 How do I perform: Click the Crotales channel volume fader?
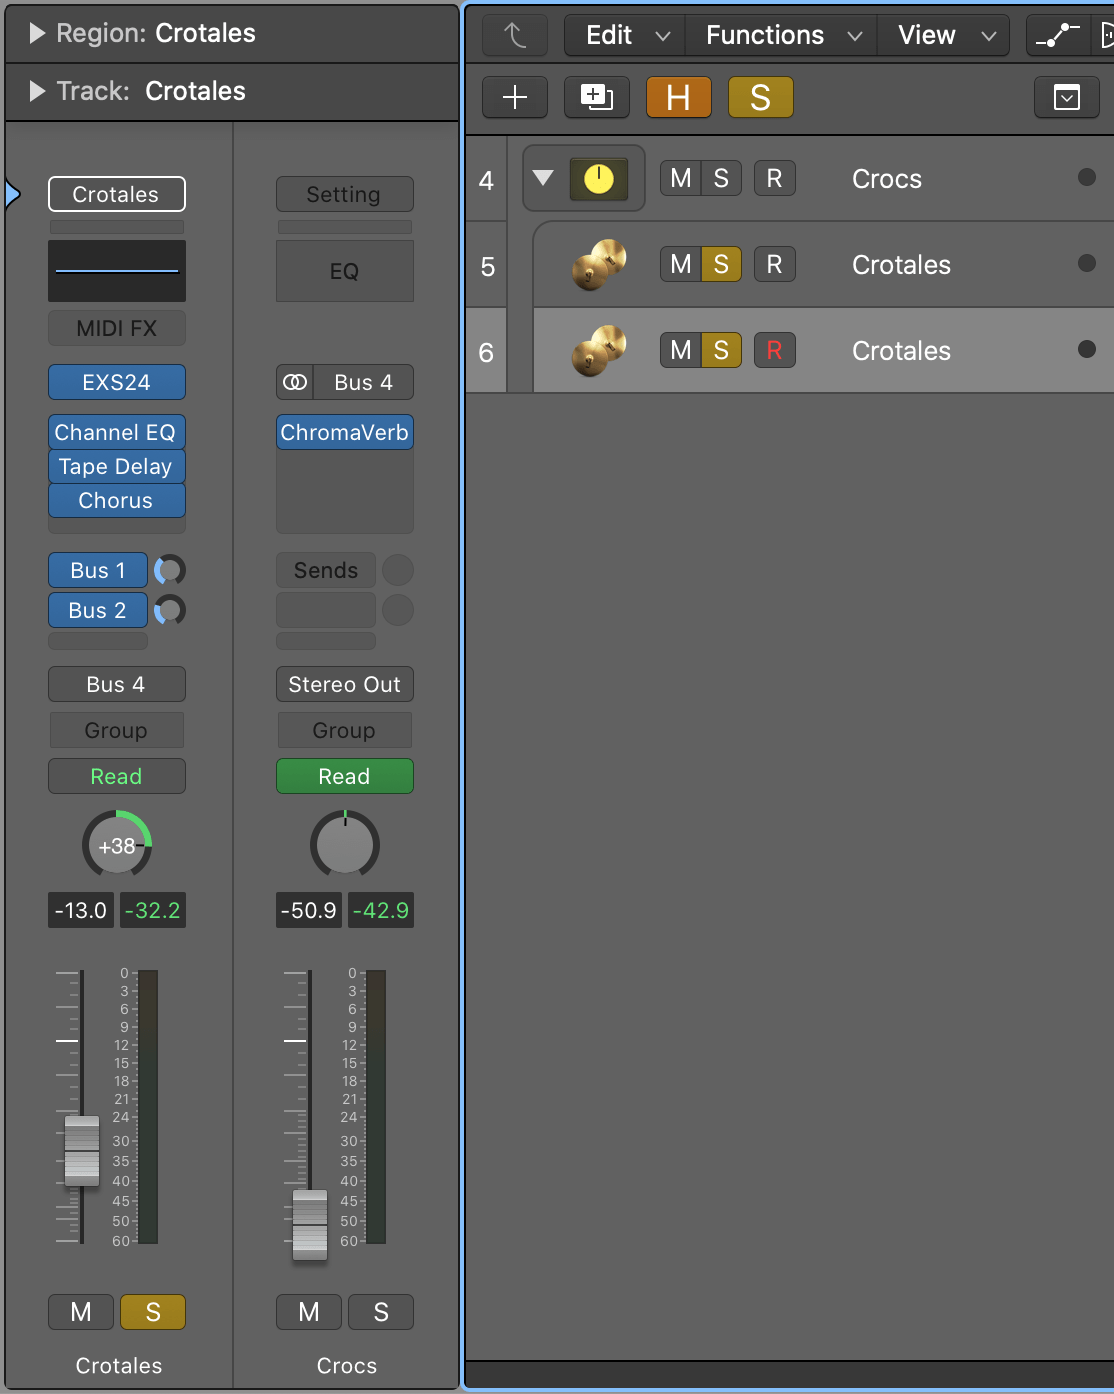click(x=82, y=1150)
